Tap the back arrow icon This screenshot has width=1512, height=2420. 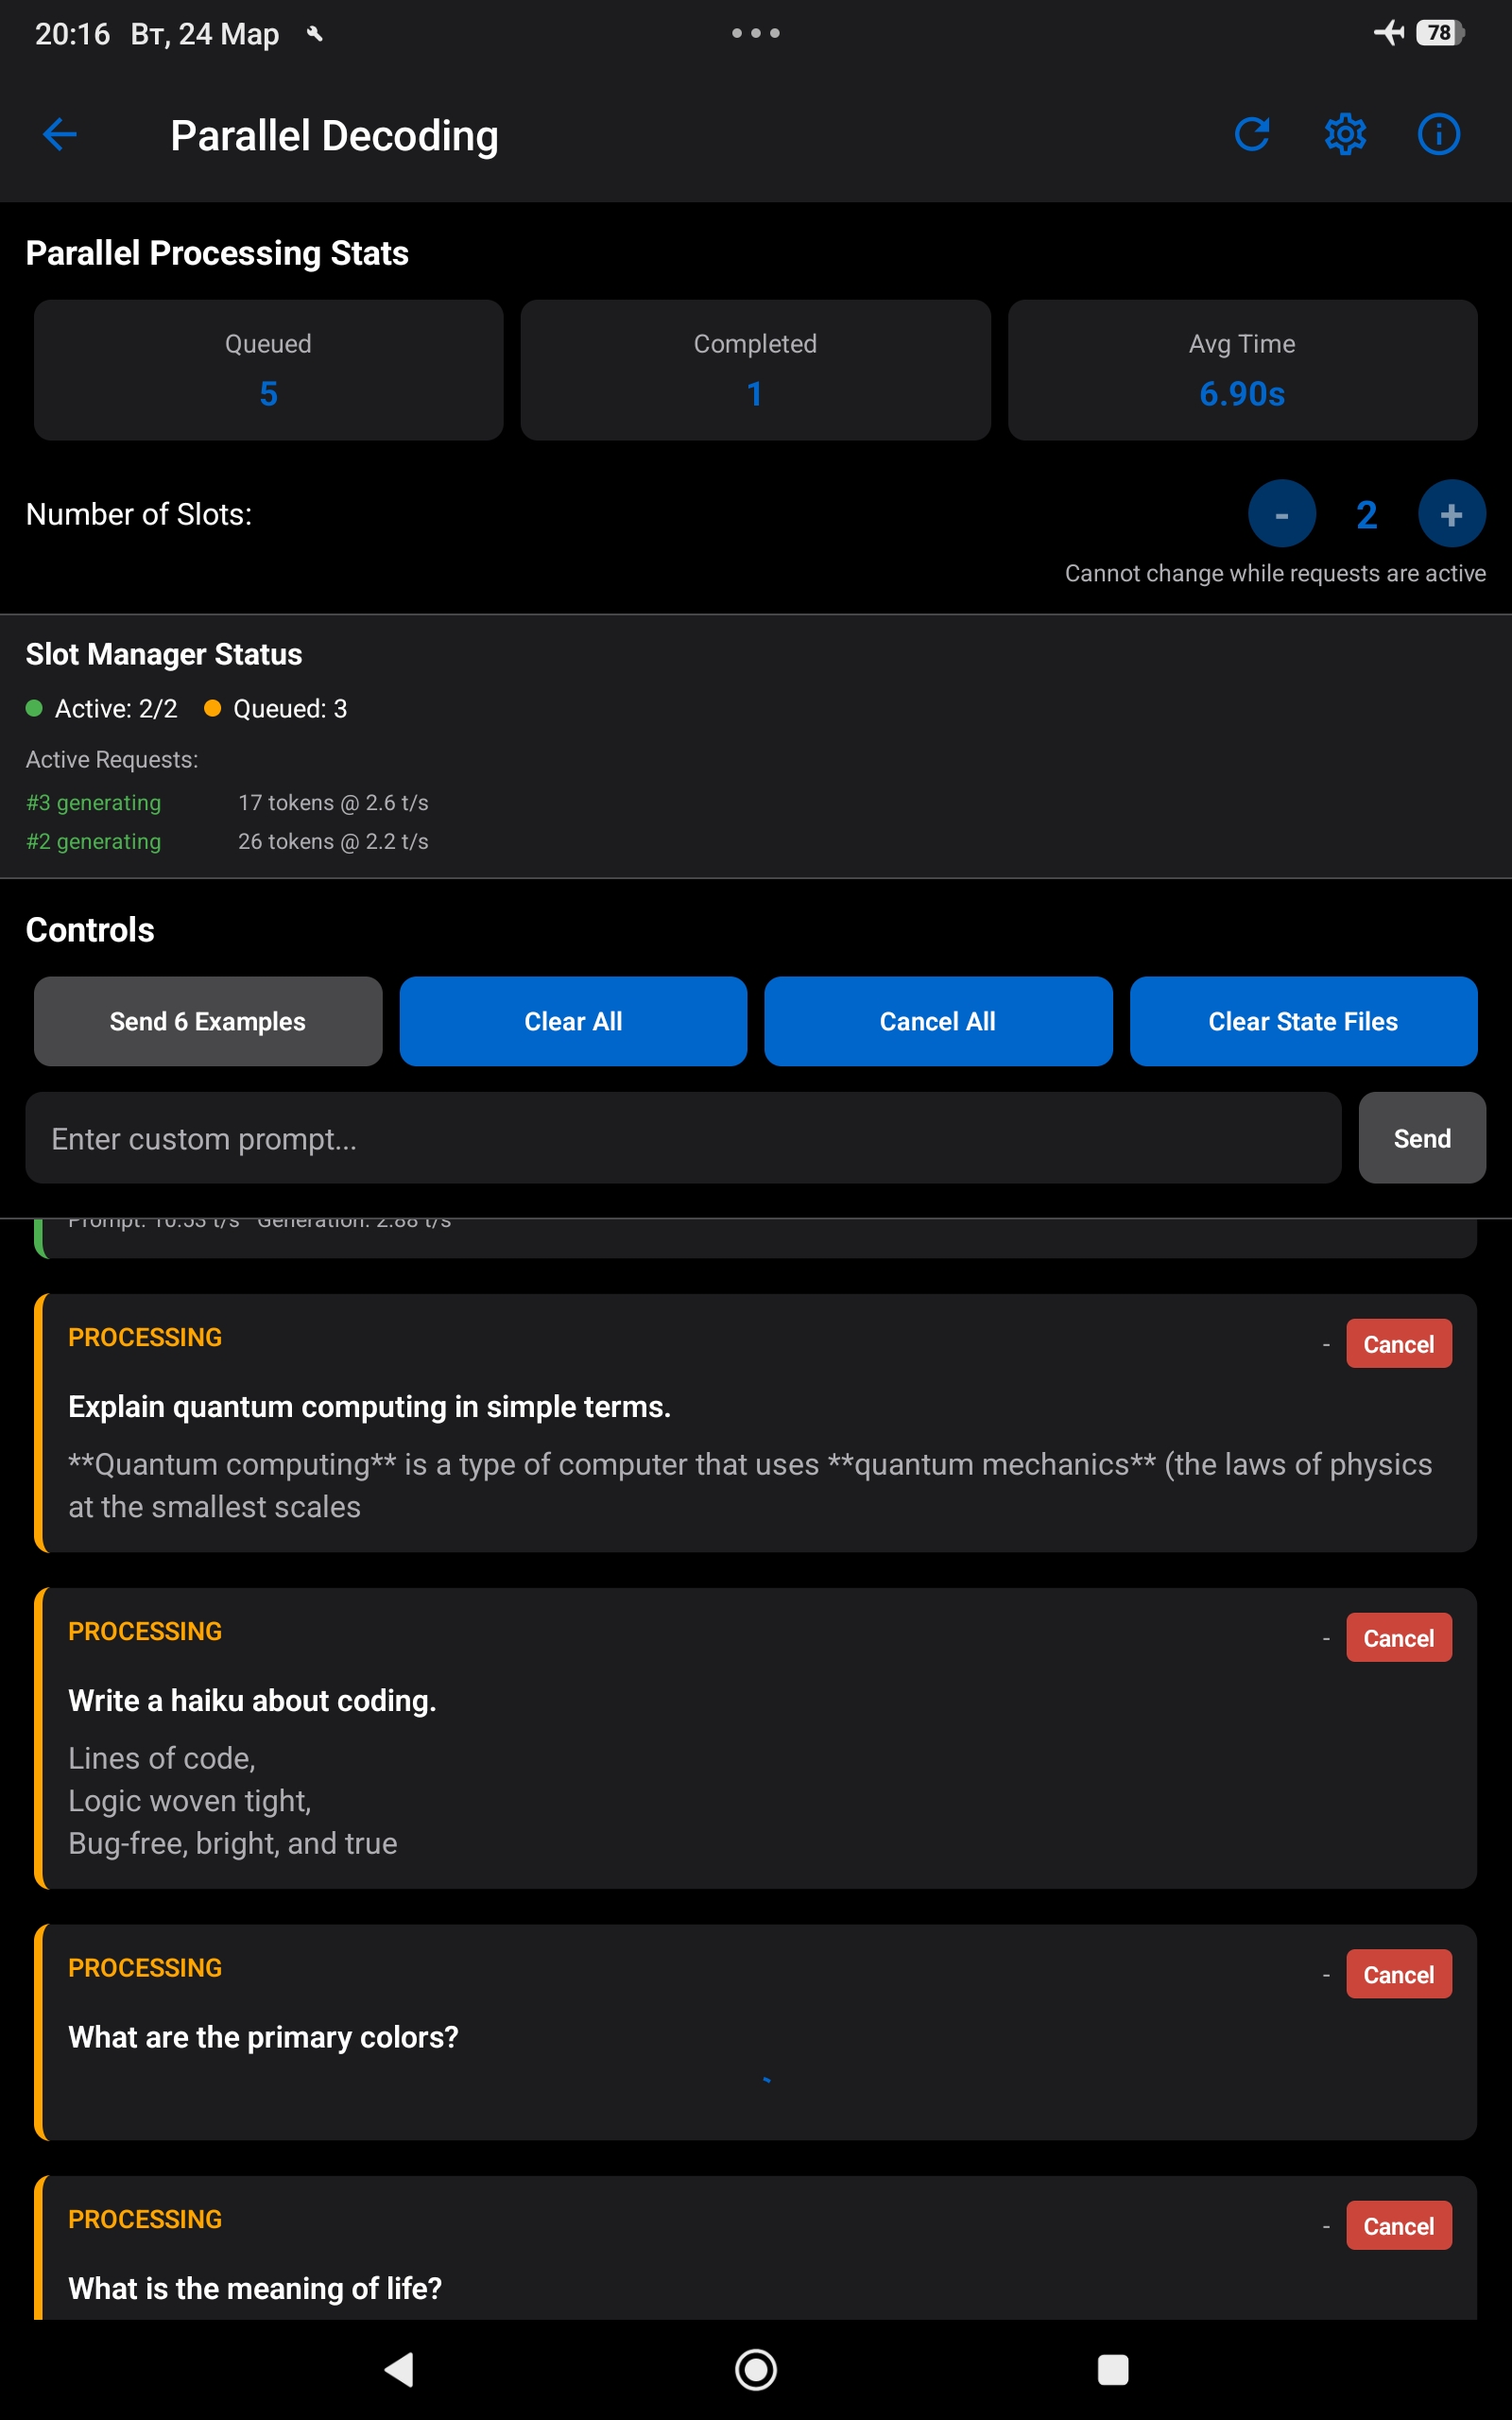click(60, 135)
